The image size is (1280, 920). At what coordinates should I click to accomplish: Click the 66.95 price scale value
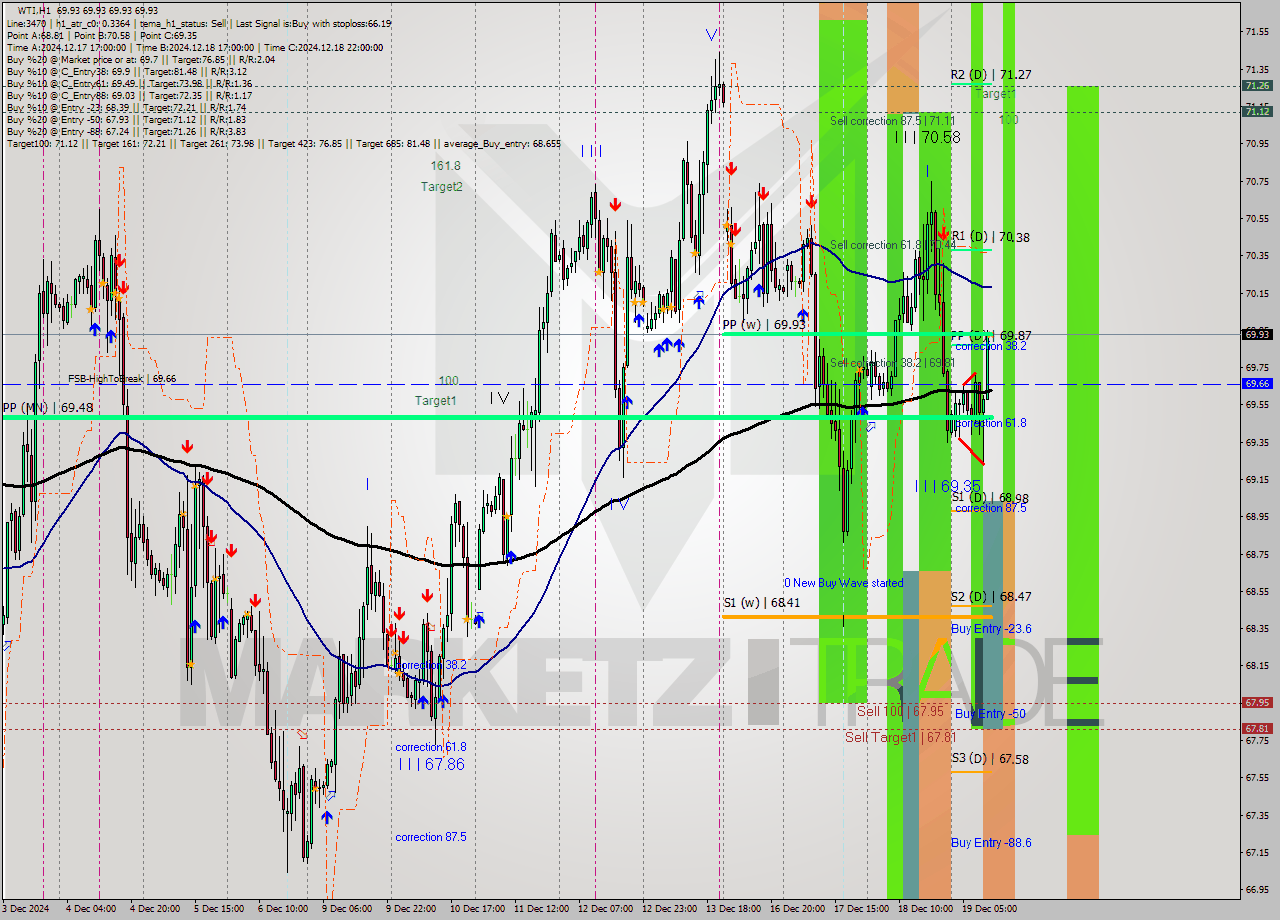1257,889
